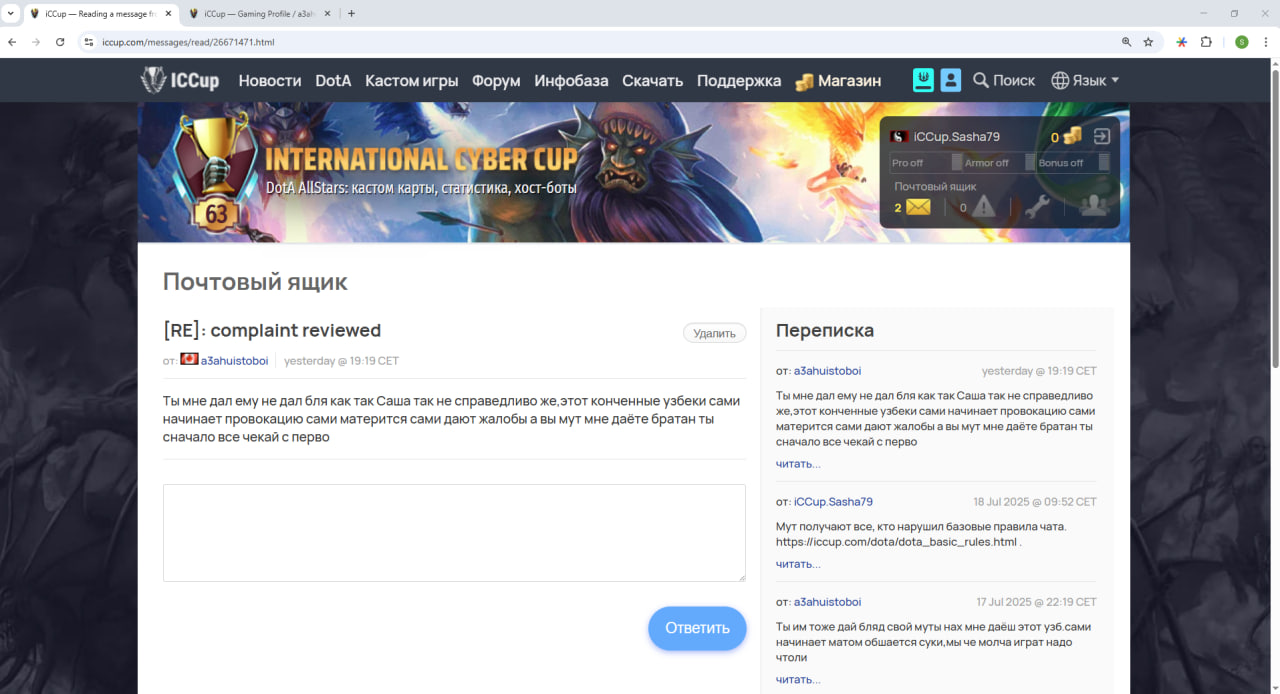Image resolution: width=1280 pixels, height=694 pixels.
Task: Click the level 63 trophy badge
Action: click(216, 171)
